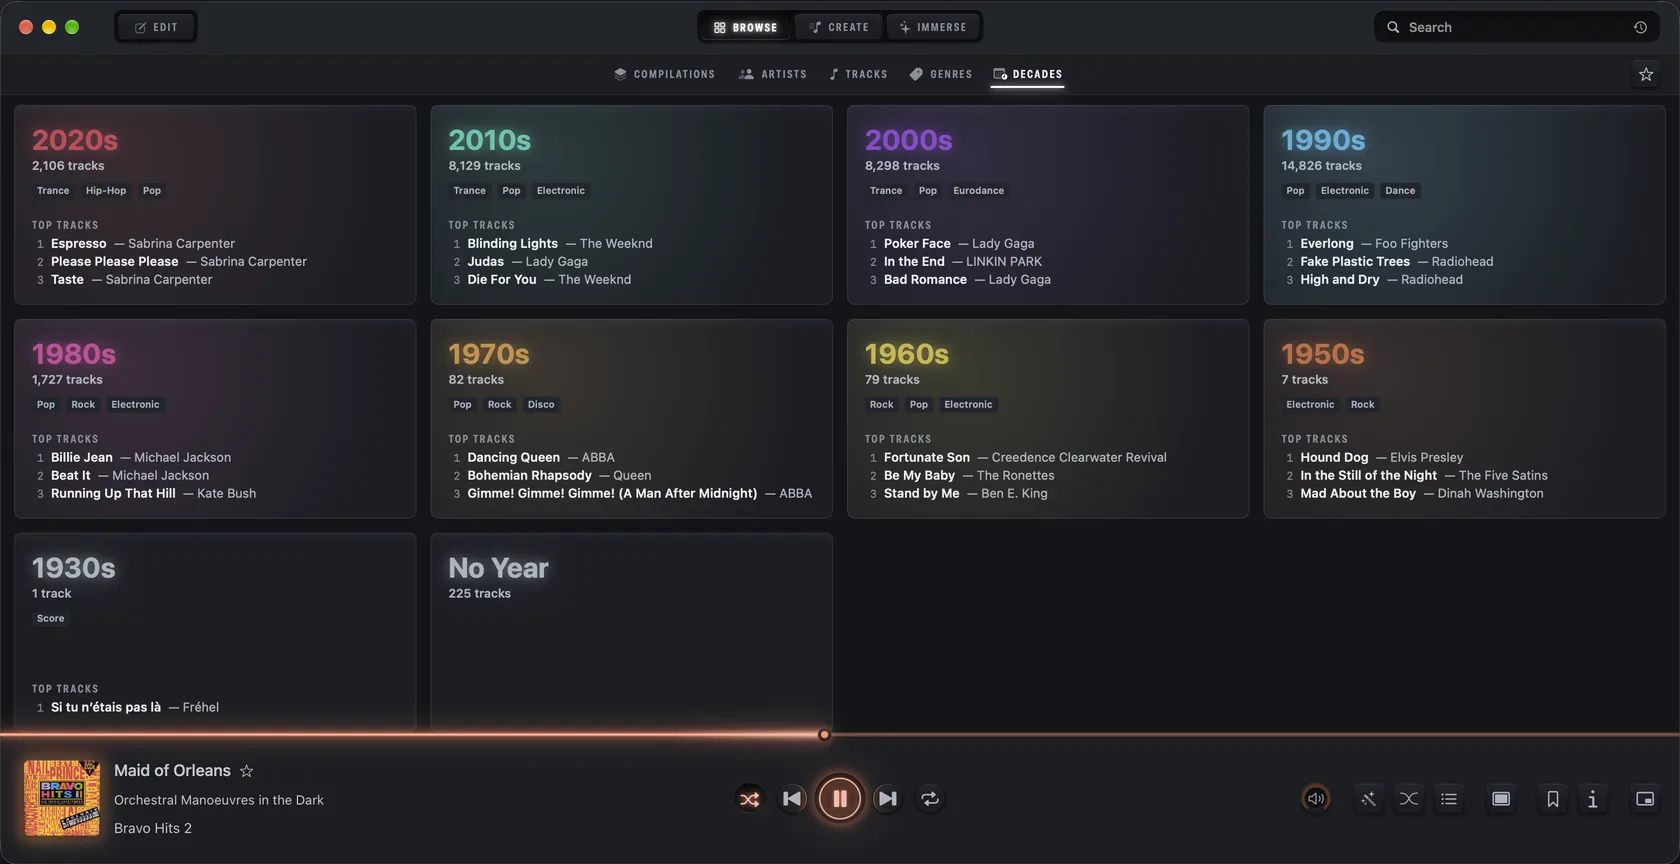This screenshot has height=864, width=1680.
Task: Click the volume speaker knob
Action: pos(1316,799)
